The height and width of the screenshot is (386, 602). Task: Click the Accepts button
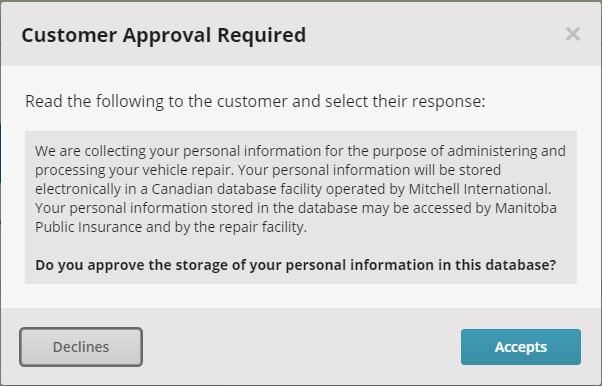click(x=521, y=347)
